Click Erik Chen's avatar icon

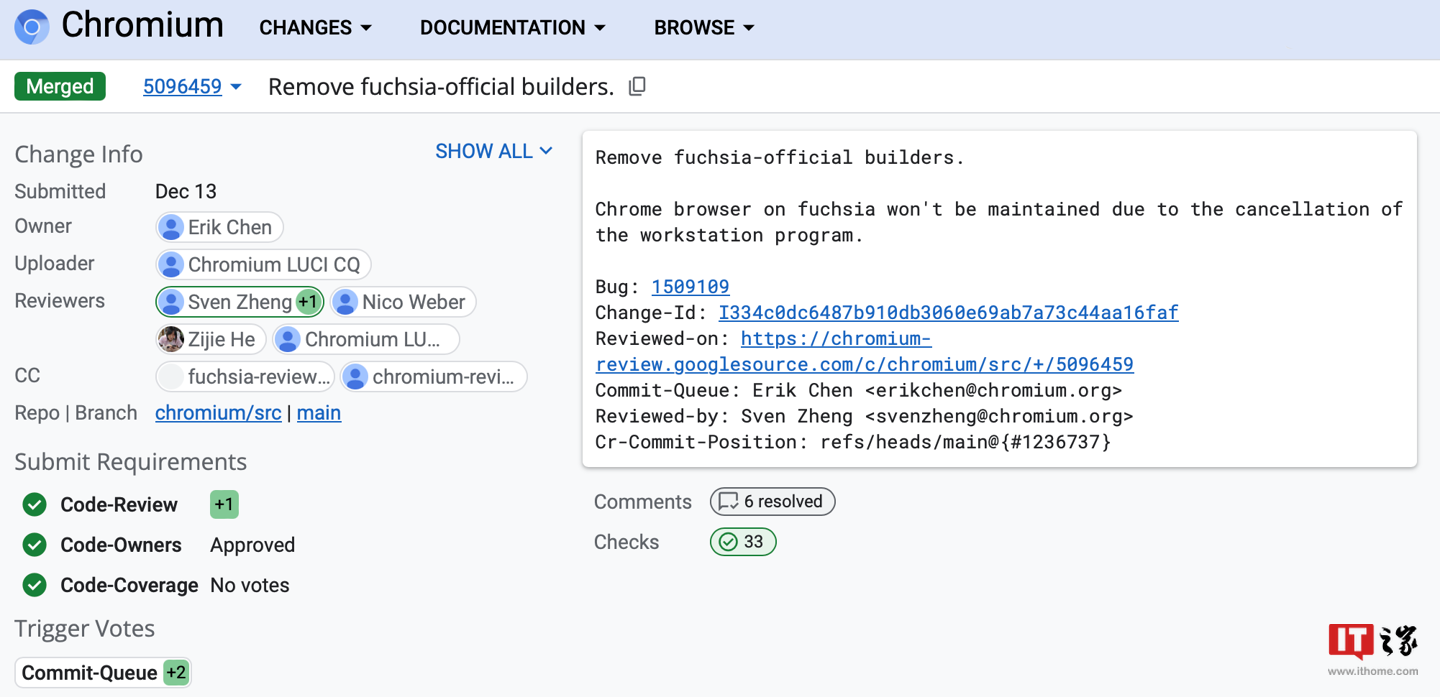click(171, 227)
